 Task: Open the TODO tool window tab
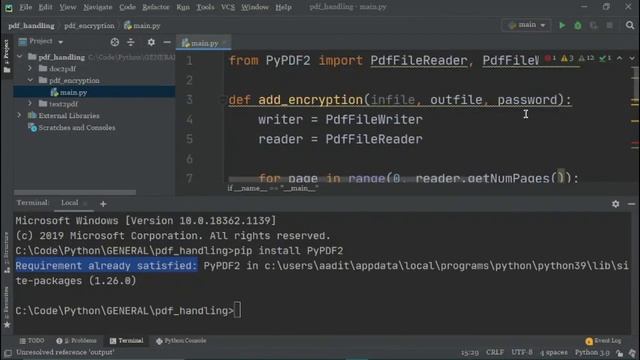32,341
